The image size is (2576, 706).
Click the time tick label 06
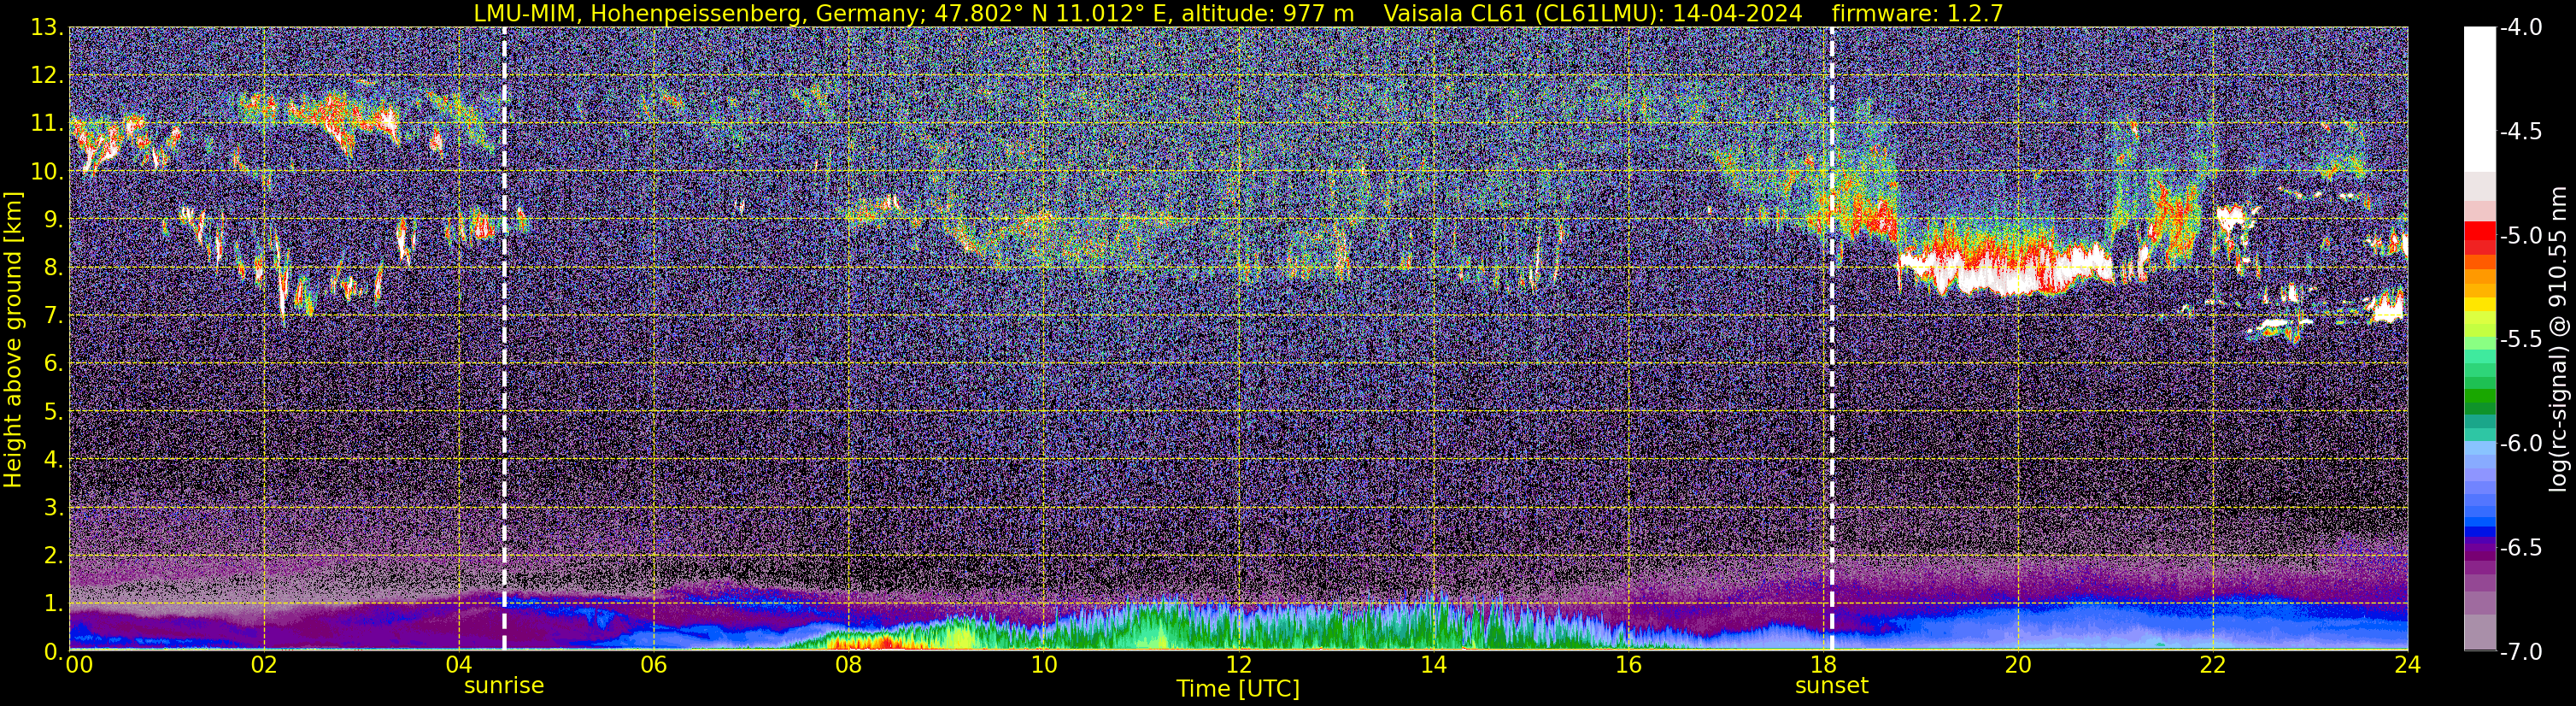point(654,665)
